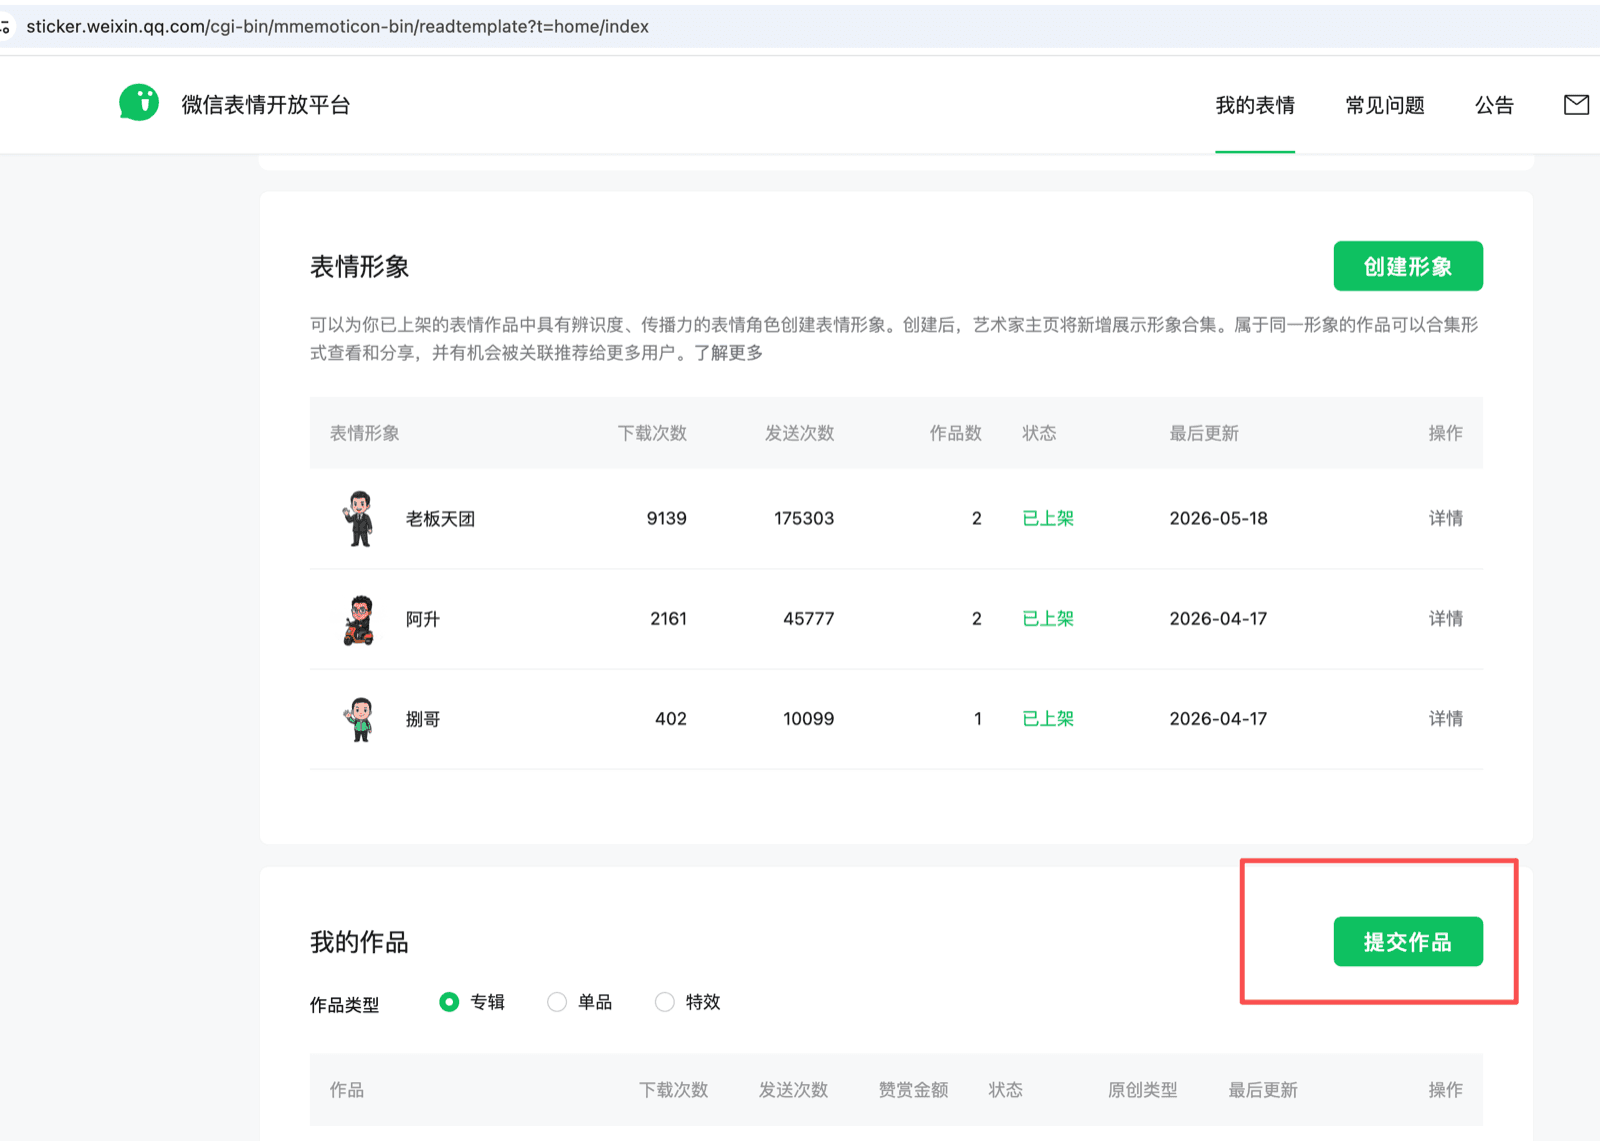
Task: Select the 单品 work type radio
Action: [x=557, y=1002]
